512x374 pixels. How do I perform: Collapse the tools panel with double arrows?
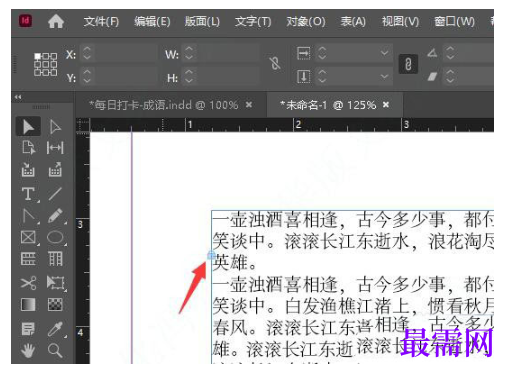(x=18, y=97)
